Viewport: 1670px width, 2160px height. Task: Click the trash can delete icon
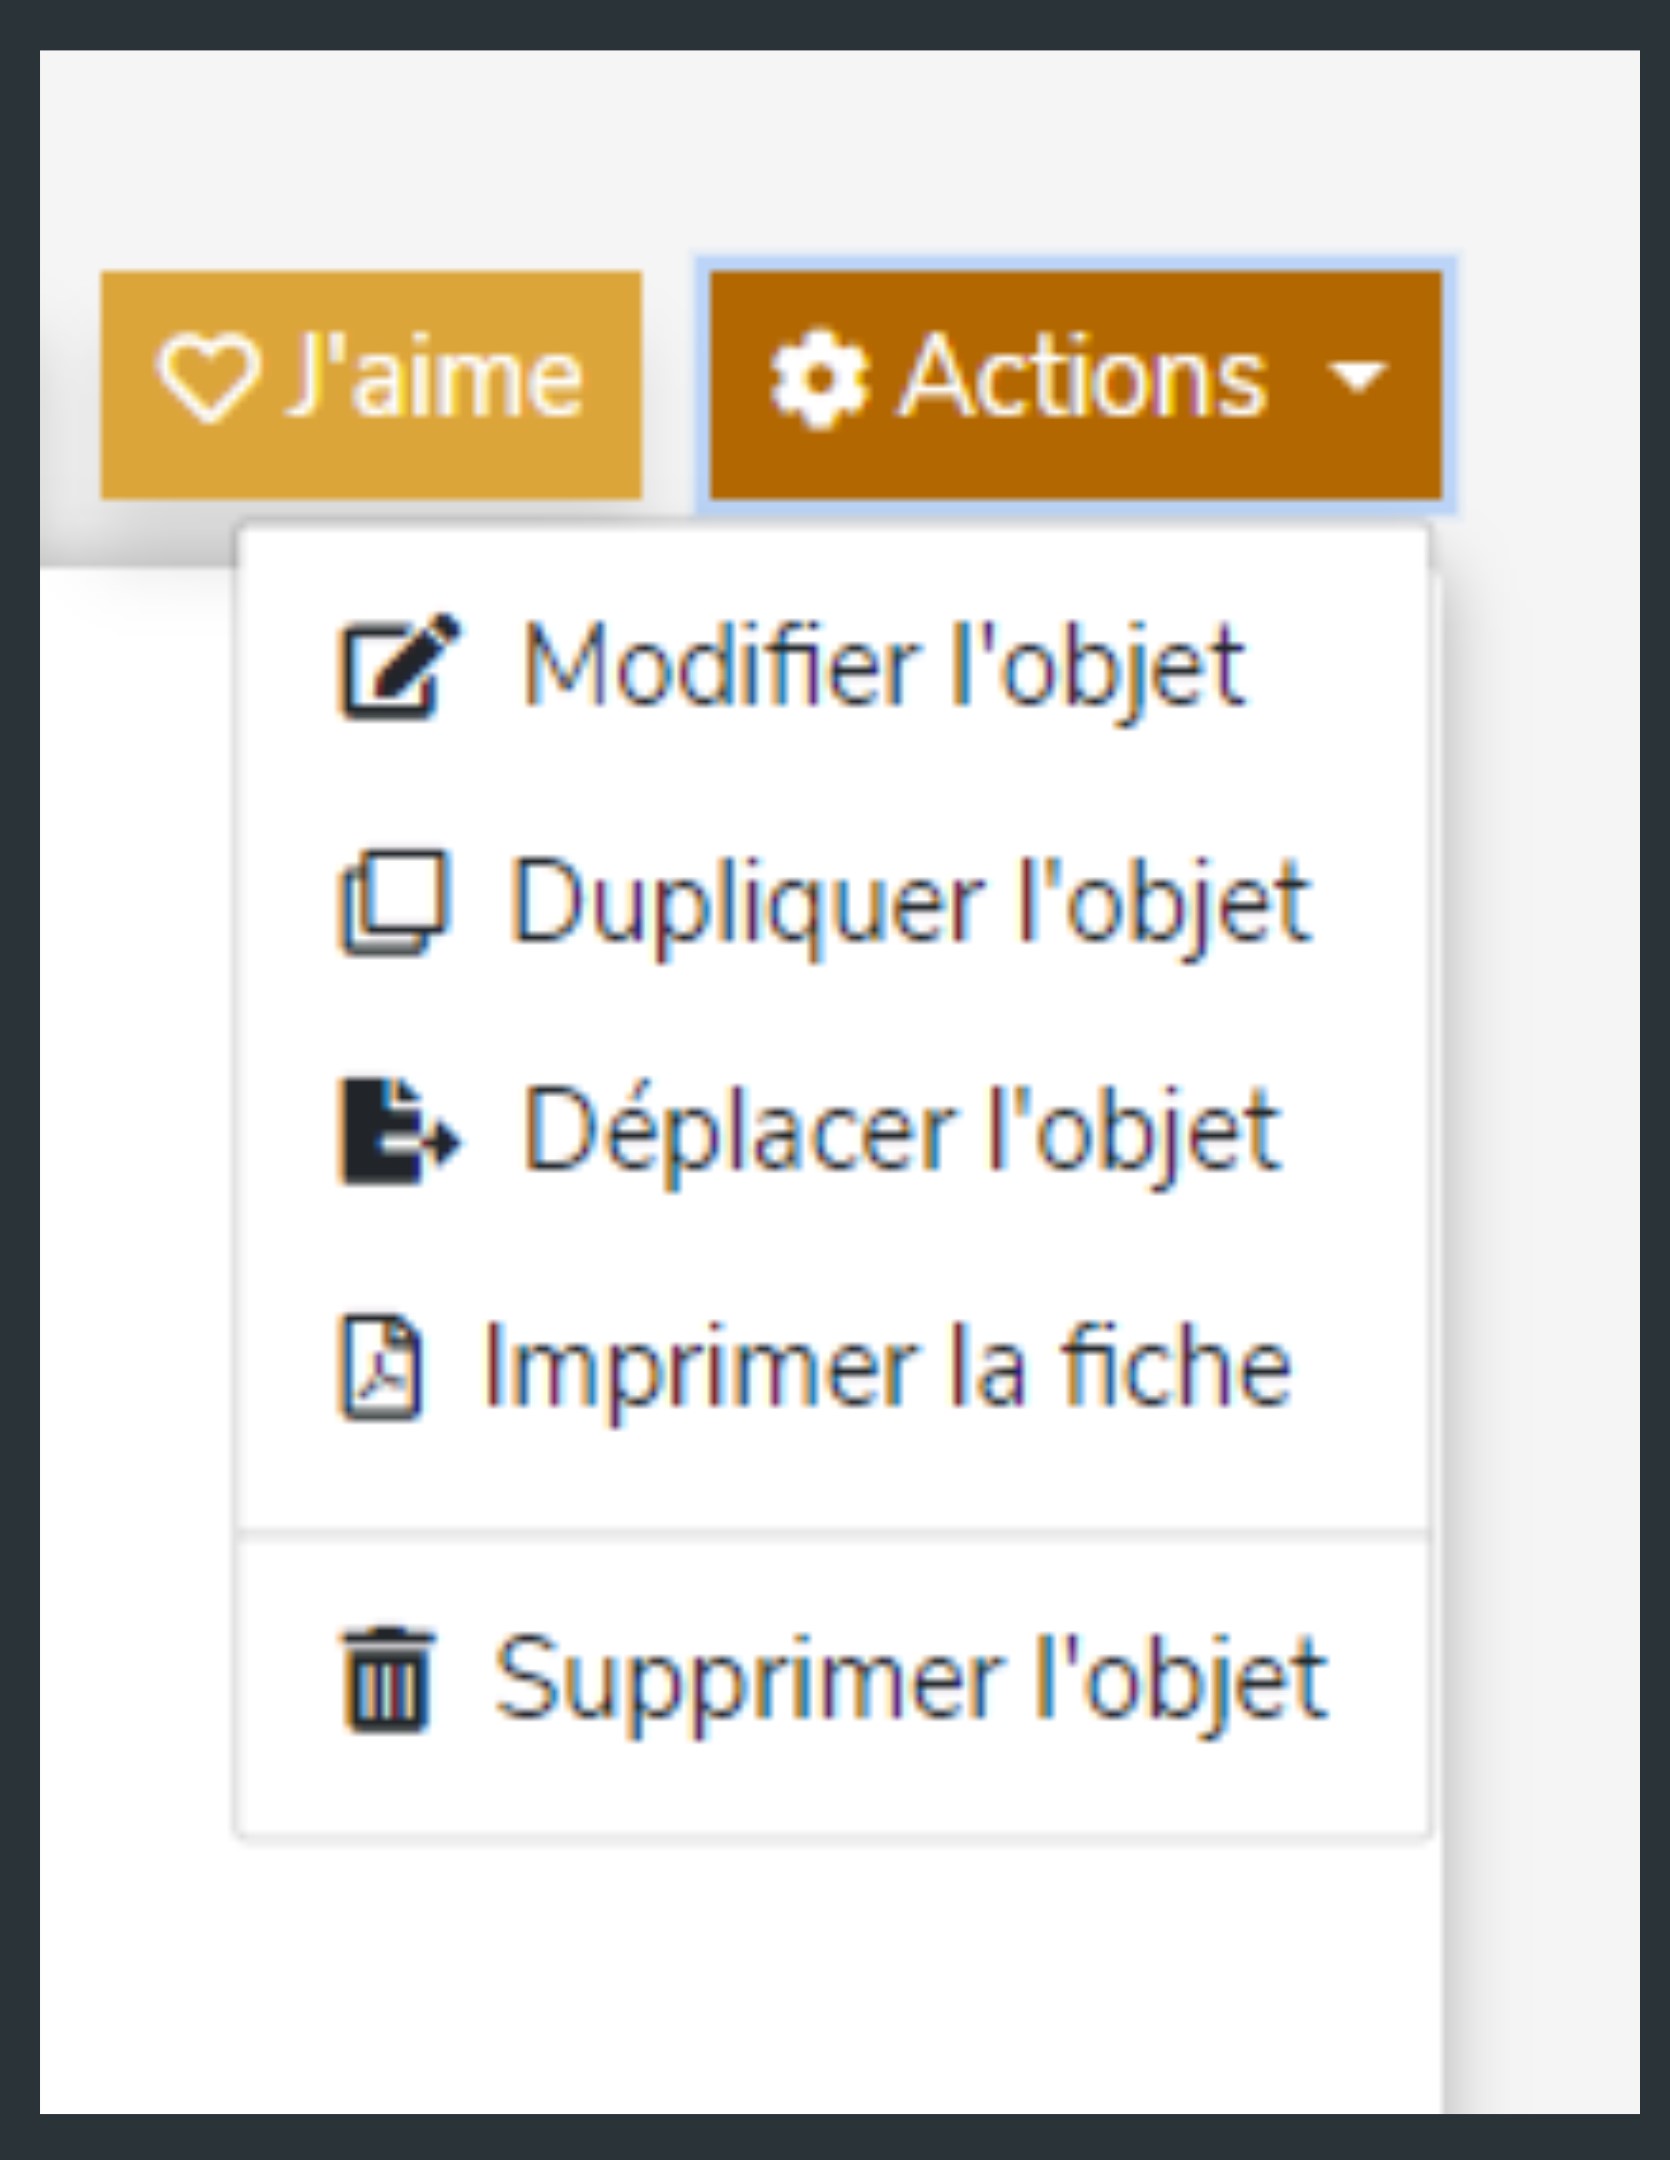tap(387, 1680)
